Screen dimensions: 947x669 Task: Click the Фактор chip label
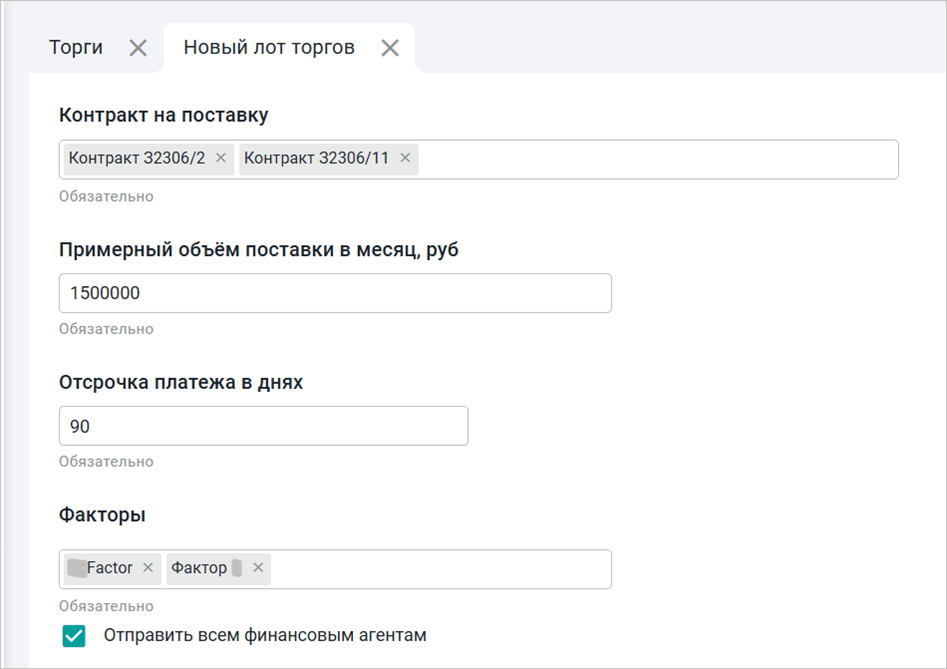click(x=199, y=568)
